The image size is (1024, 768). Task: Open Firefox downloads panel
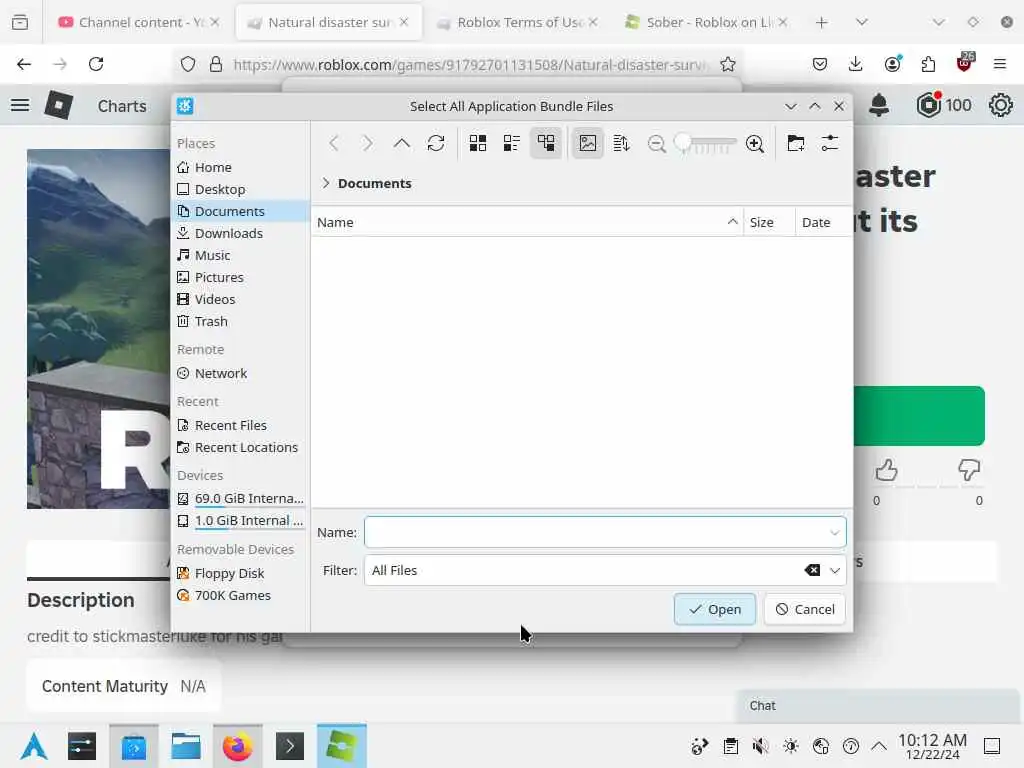coord(856,64)
